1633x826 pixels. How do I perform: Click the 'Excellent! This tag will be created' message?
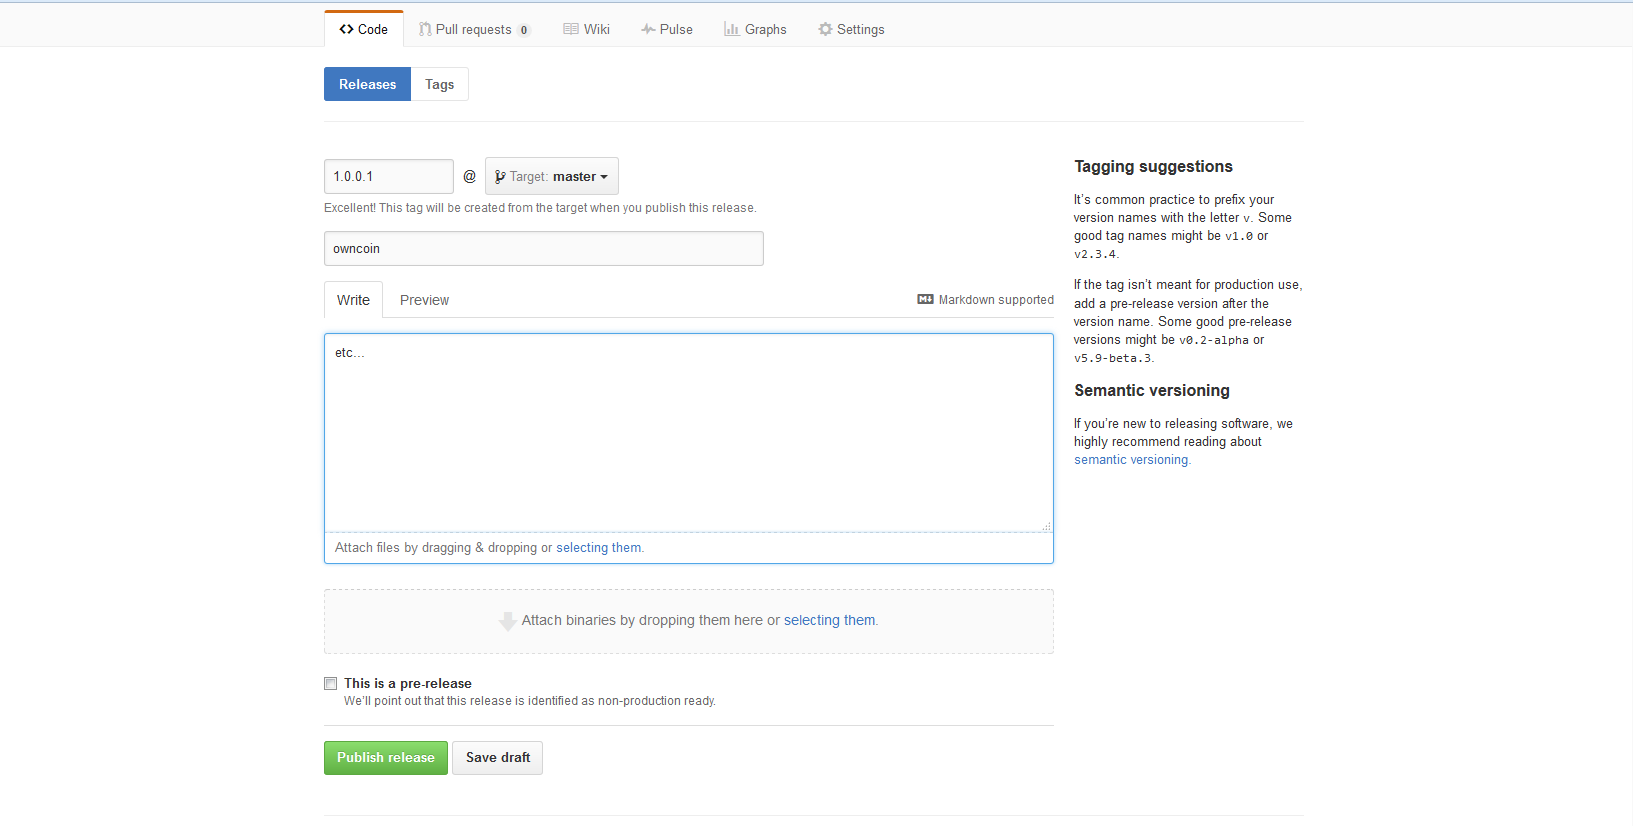pyautogui.click(x=540, y=208)
